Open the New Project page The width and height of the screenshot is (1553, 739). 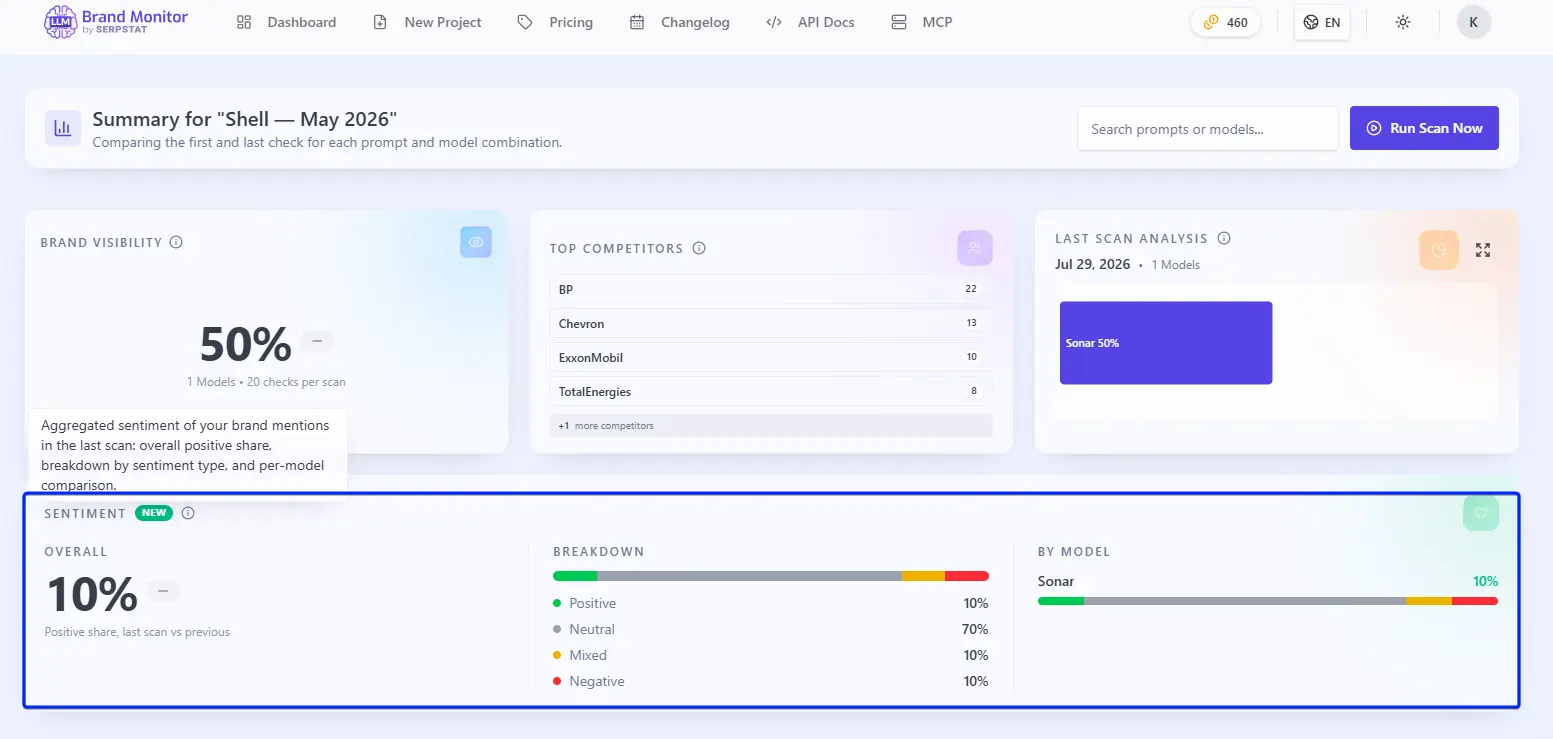click(x=427, y=22)
